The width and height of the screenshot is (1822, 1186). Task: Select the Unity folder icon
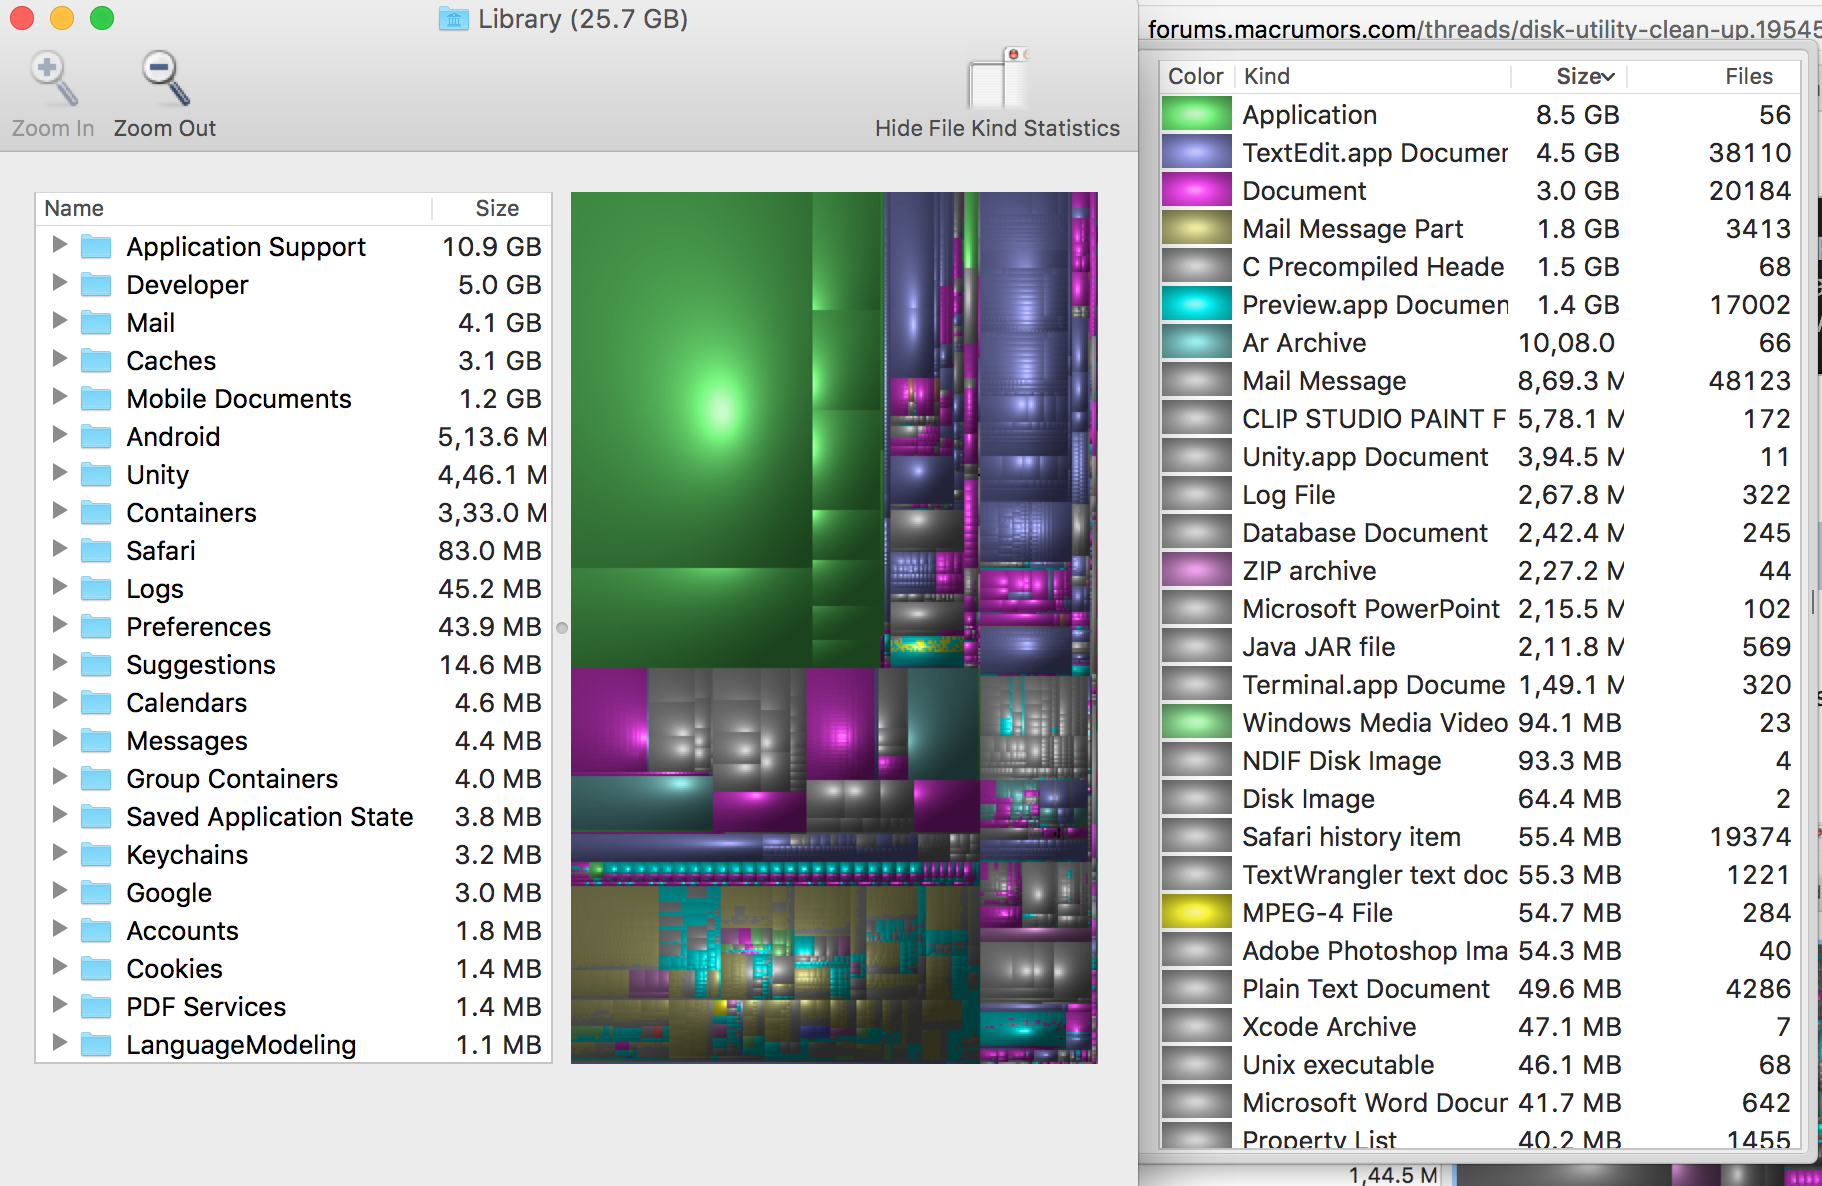(96, 475)
